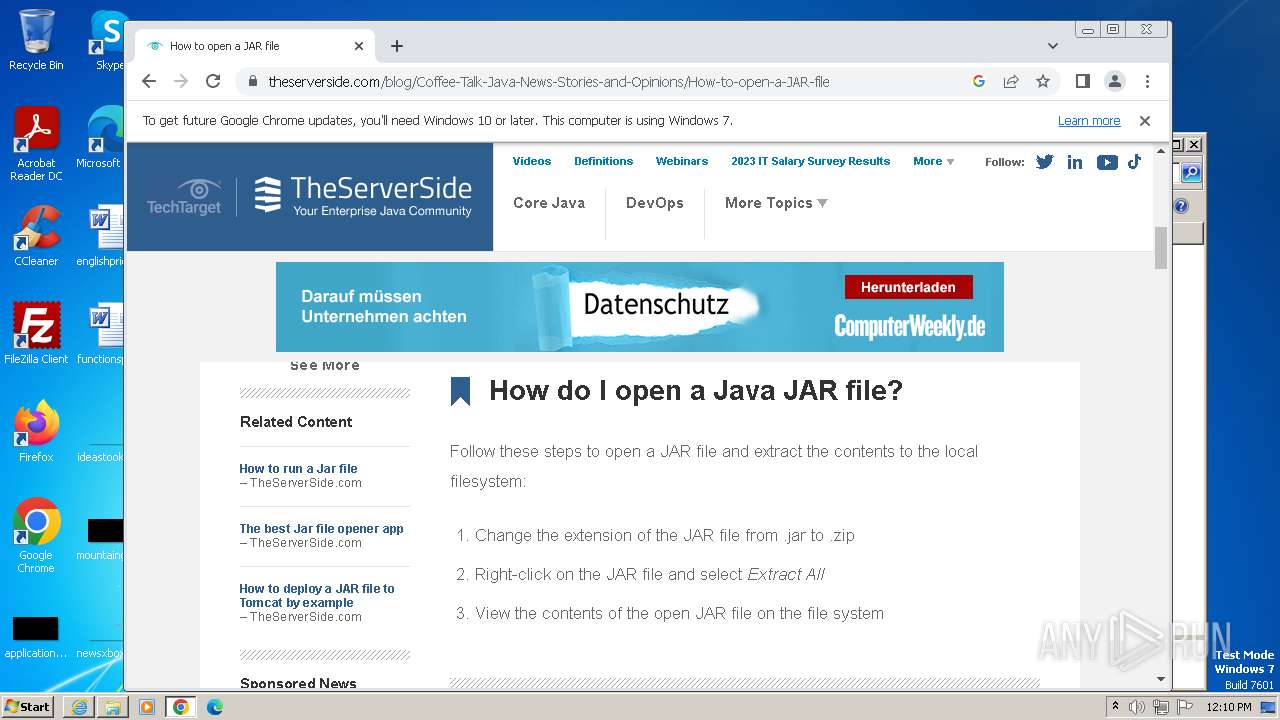Open Windows Explorer folder in taskbar
Screen dimensions: 1280x720
(113, 707)
